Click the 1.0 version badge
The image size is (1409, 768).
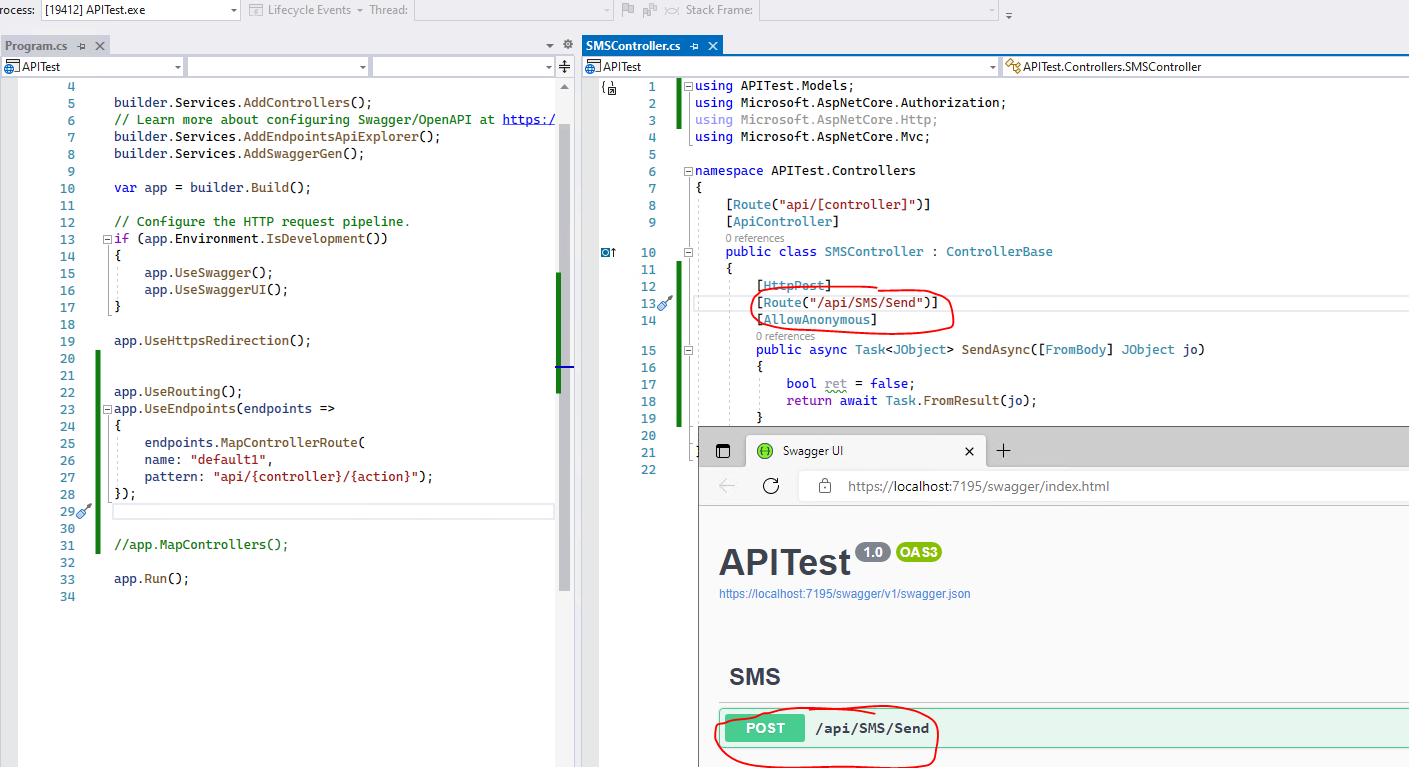(873, 552)
